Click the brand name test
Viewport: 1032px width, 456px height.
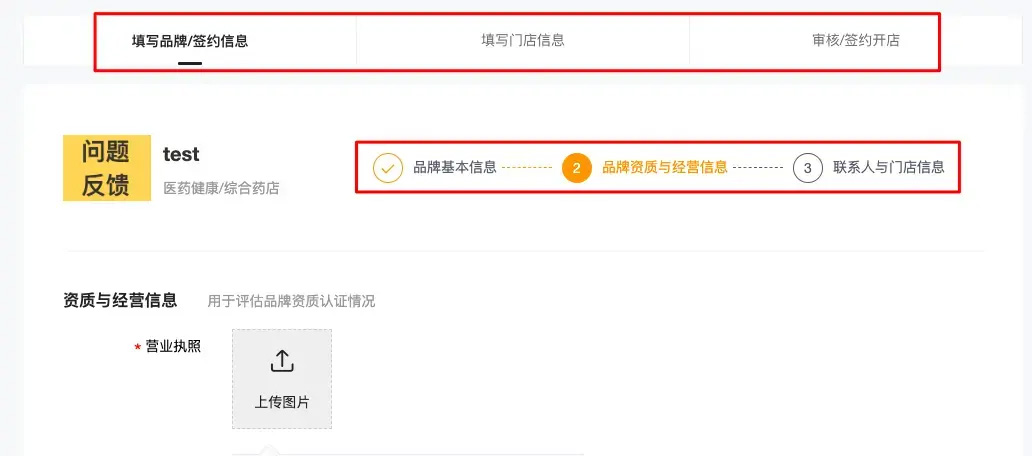(x=181, y=154)
